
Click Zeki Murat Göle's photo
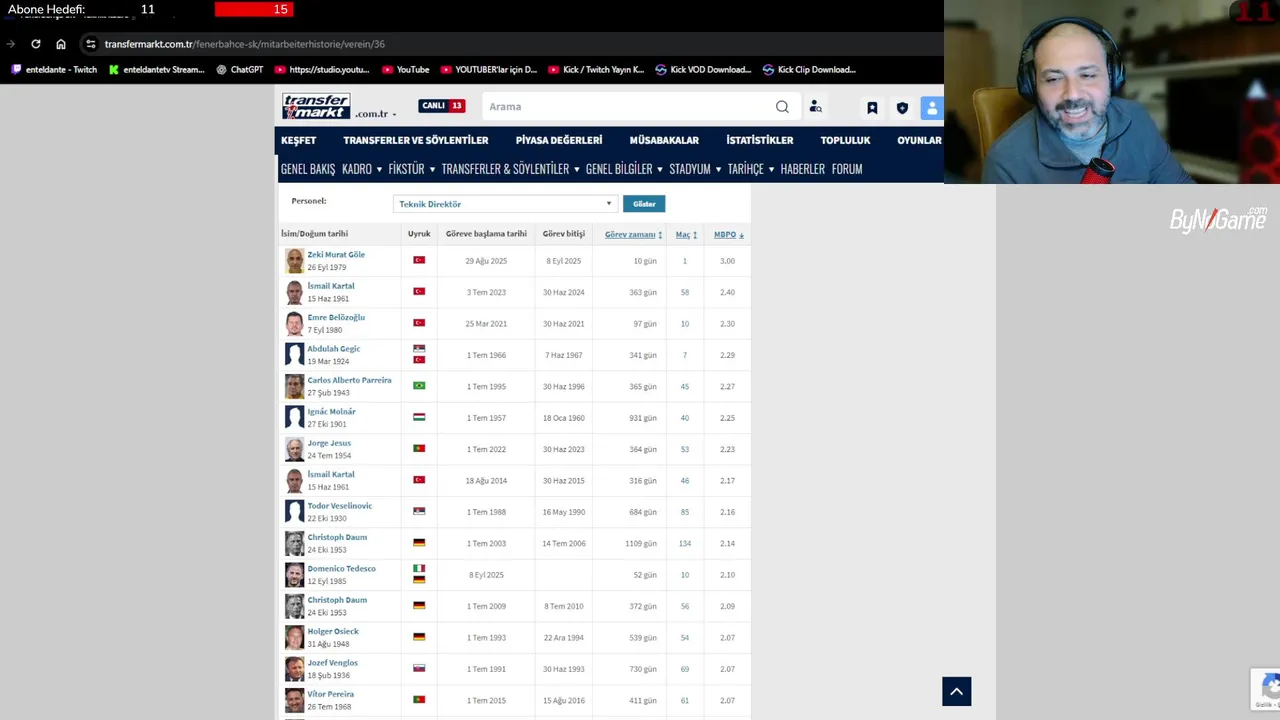[294, 261]
